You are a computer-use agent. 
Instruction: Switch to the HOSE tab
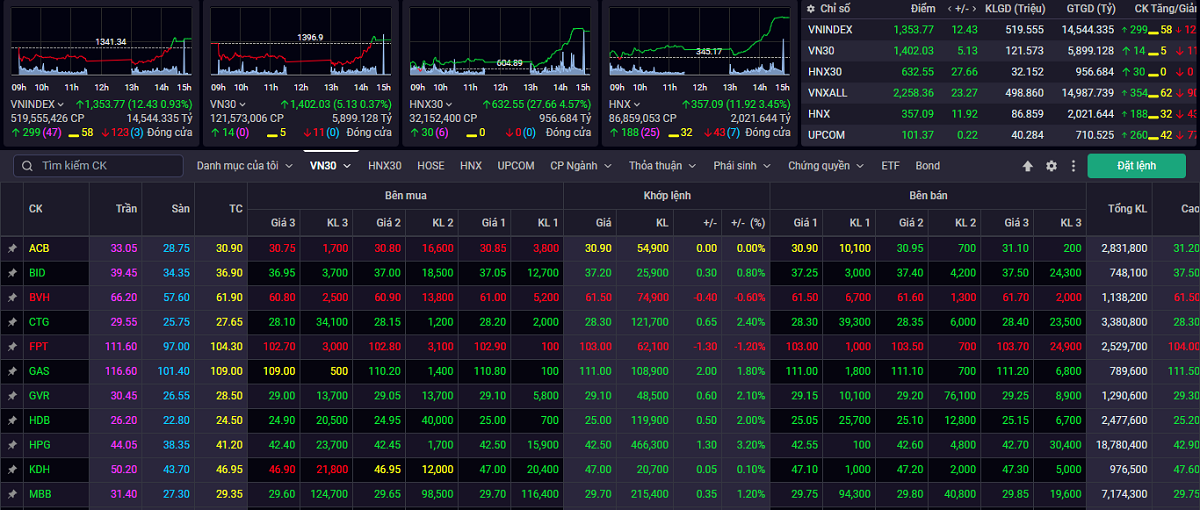click(431, 166)
